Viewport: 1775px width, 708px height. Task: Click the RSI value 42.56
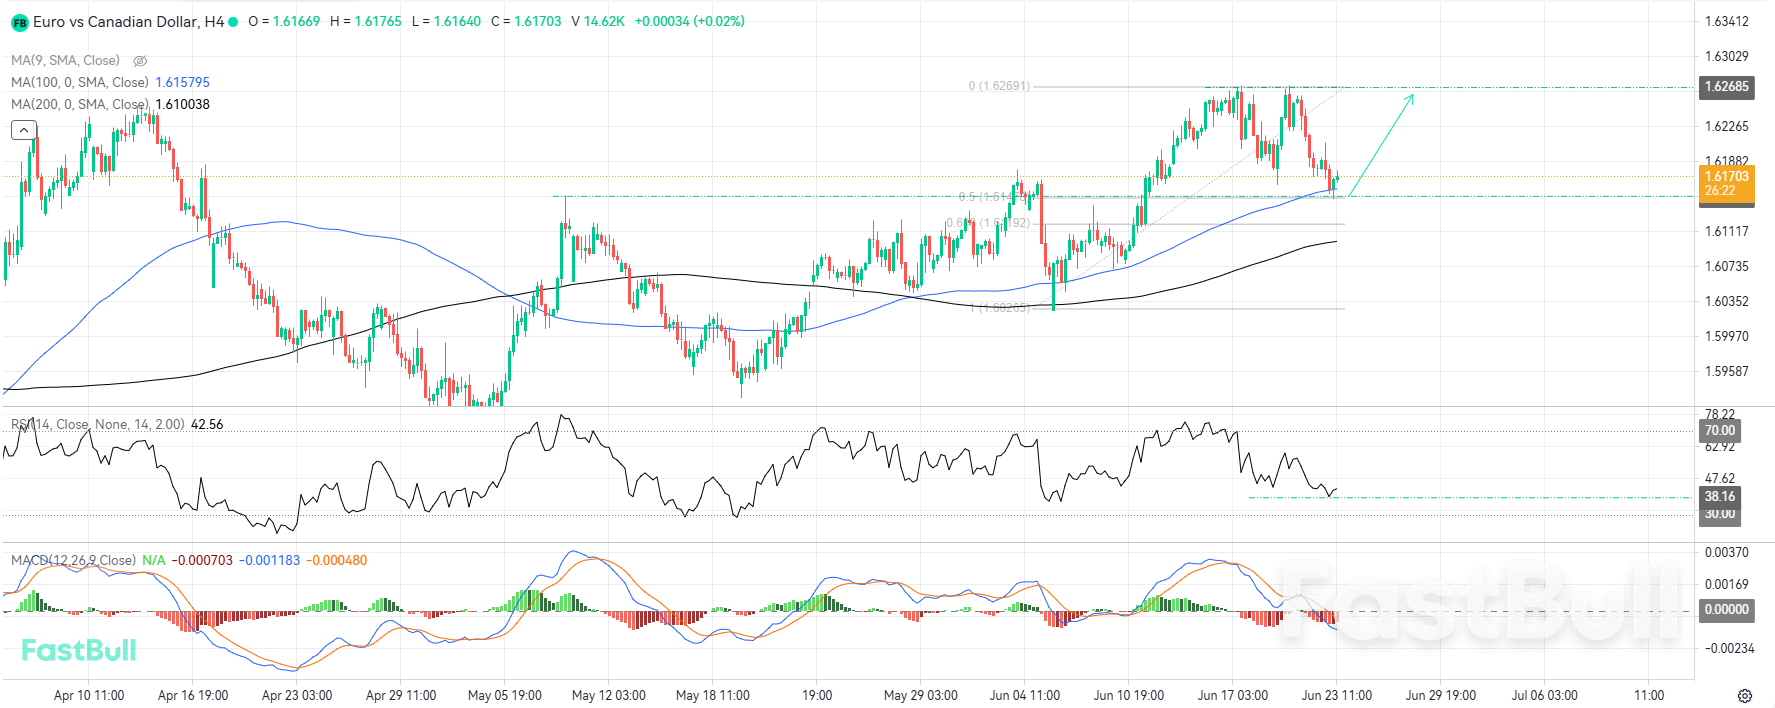tap(207, 425)
